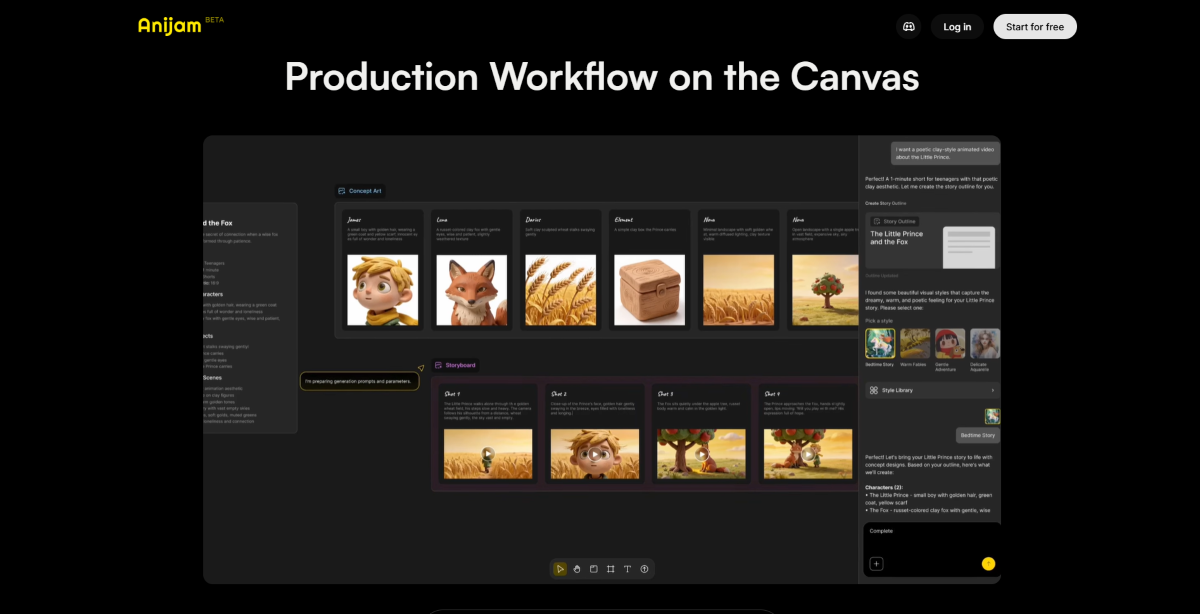Select the frame tool

click(610, 569)
